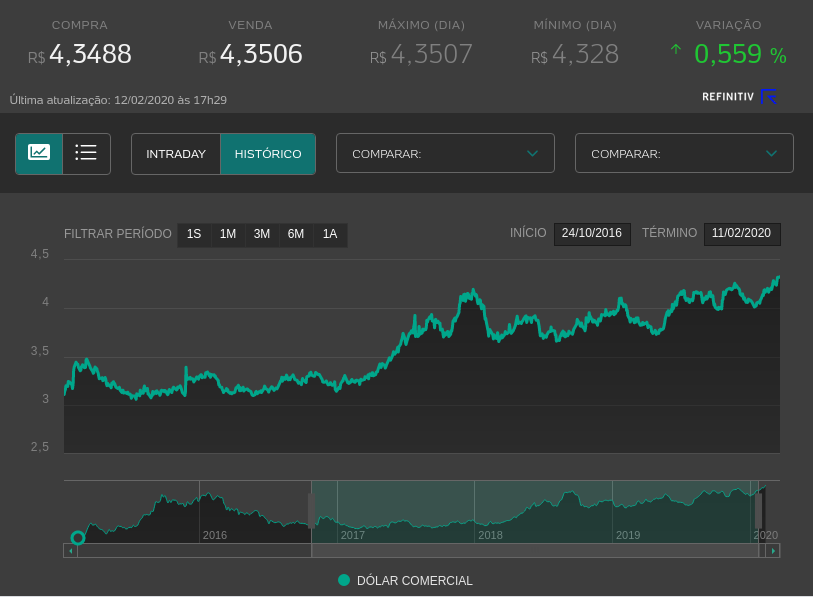Viewport: 813px width, 597px height.
Task: Click the Refinitiv logo
Action: tap(739, 97)
